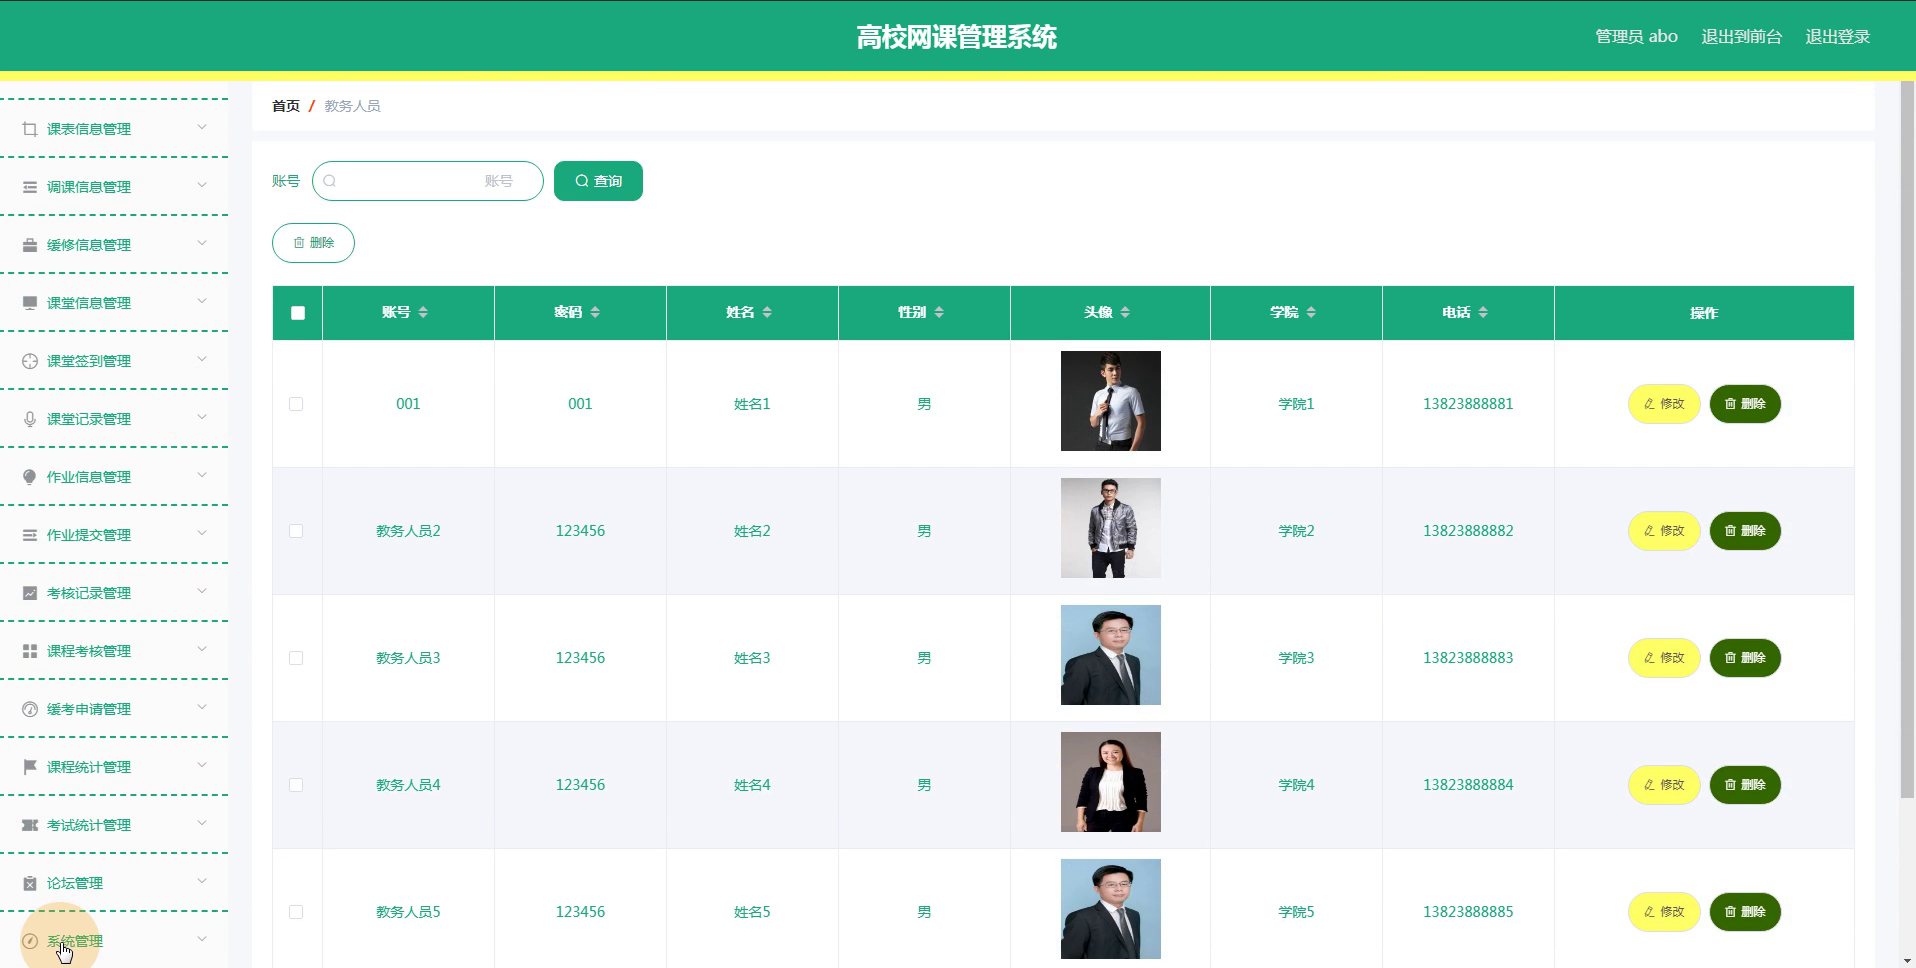Tick the checkbox for 教务人员2 row
Image resolution: width=1916 pixels, height=968 pixels.
click(x=296, y=531)
